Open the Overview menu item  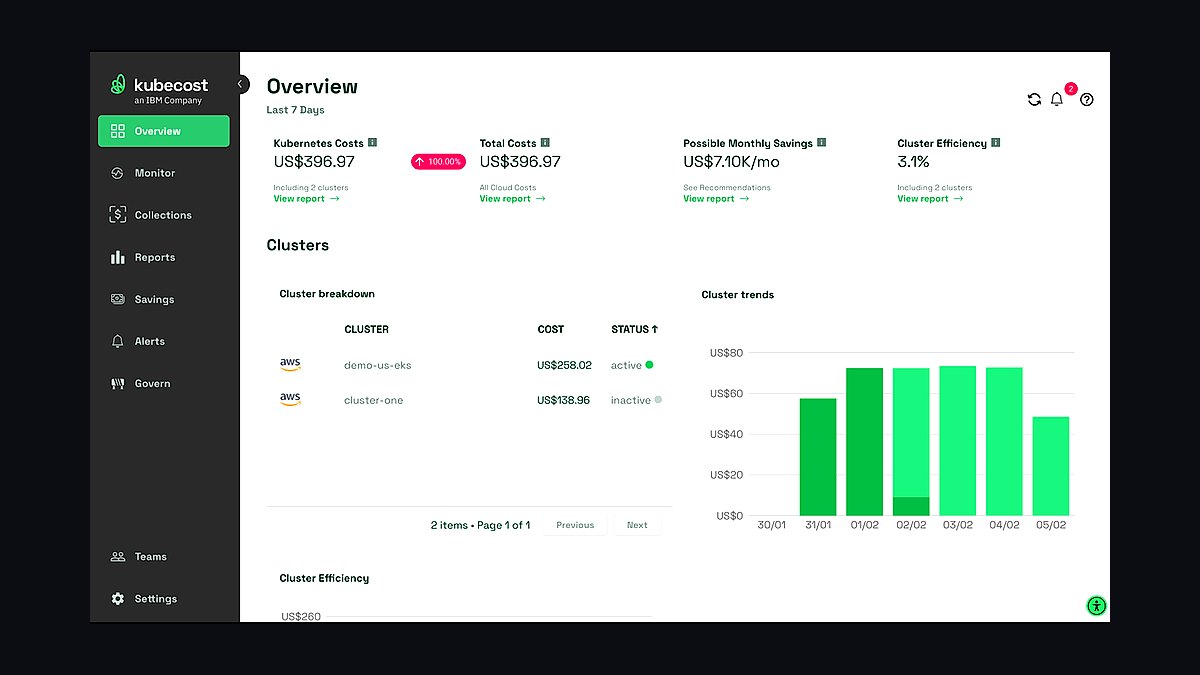(163, 131)
